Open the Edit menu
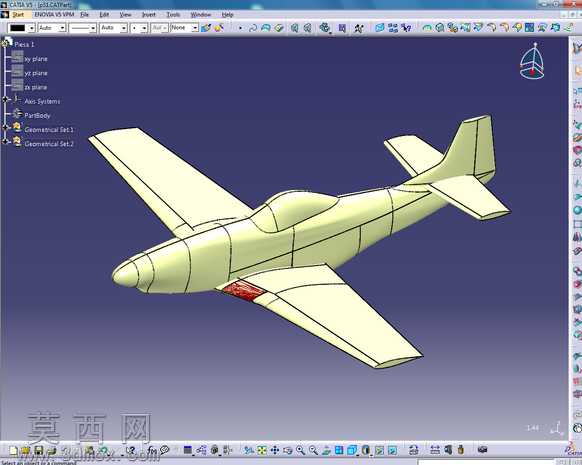582x465 pixels. (x=104, y=15)
